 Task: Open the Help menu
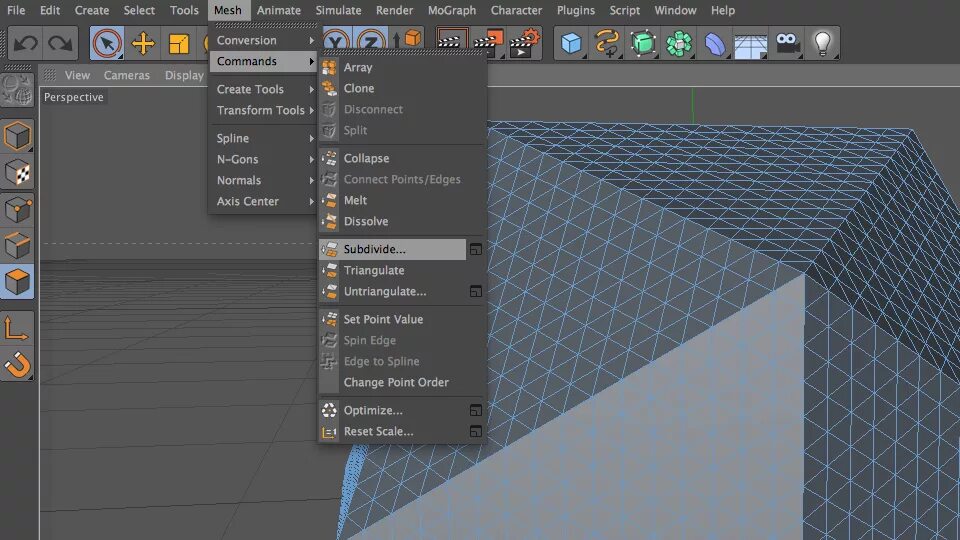coord(722,10)
